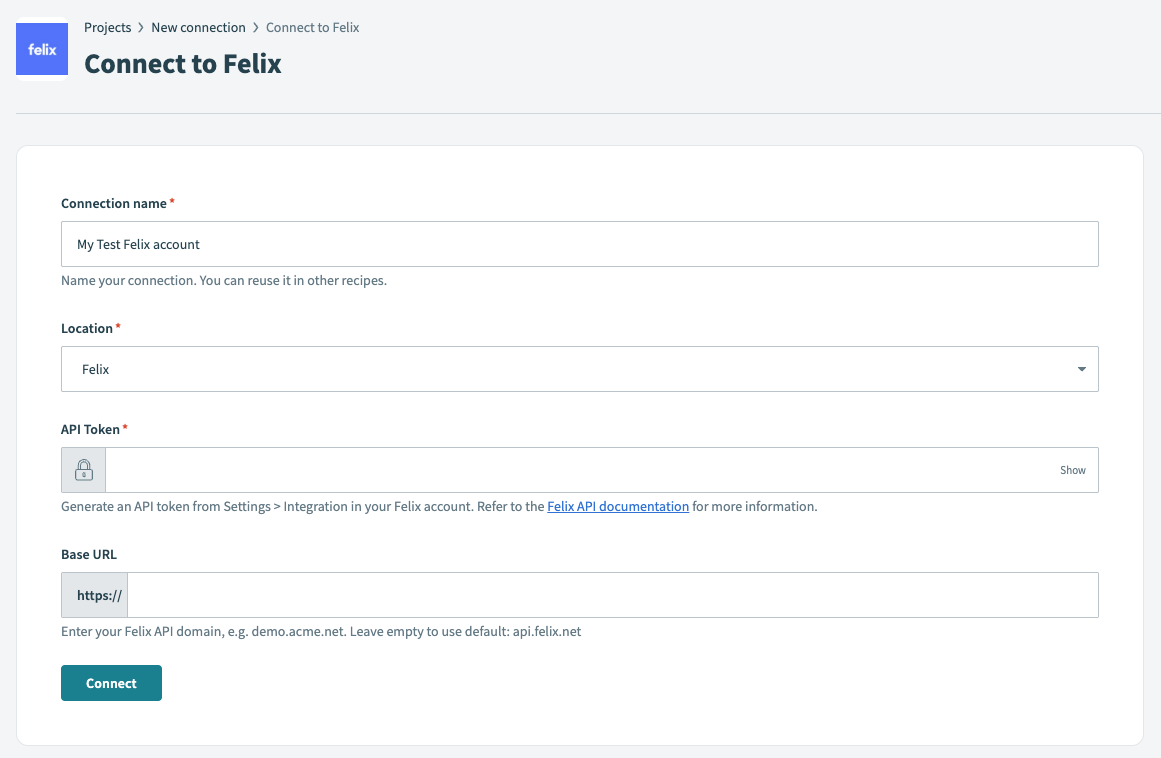1161x758 pixels.
Task: Click the Location field label
Action: 87,329
